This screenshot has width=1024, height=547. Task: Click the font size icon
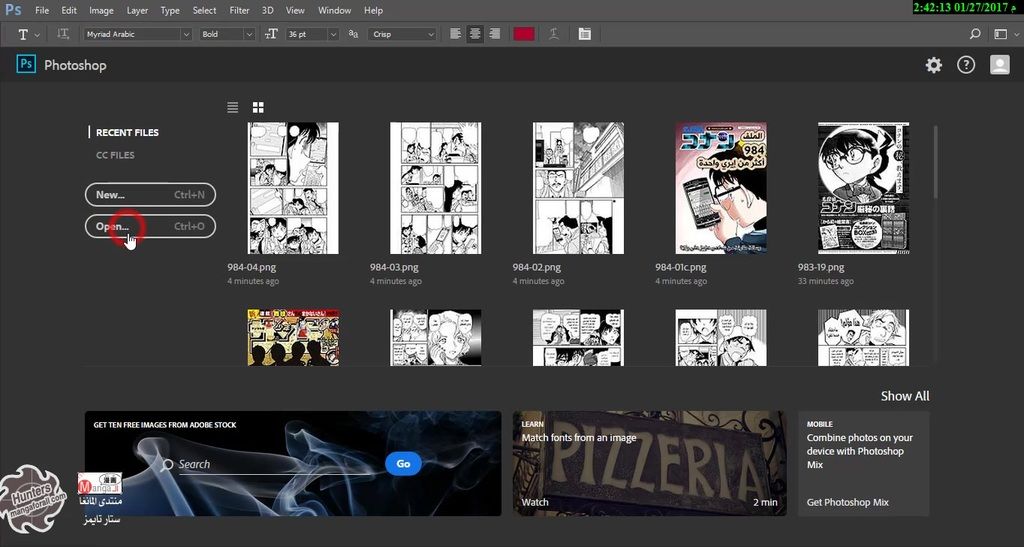click(x=272, y=34)
